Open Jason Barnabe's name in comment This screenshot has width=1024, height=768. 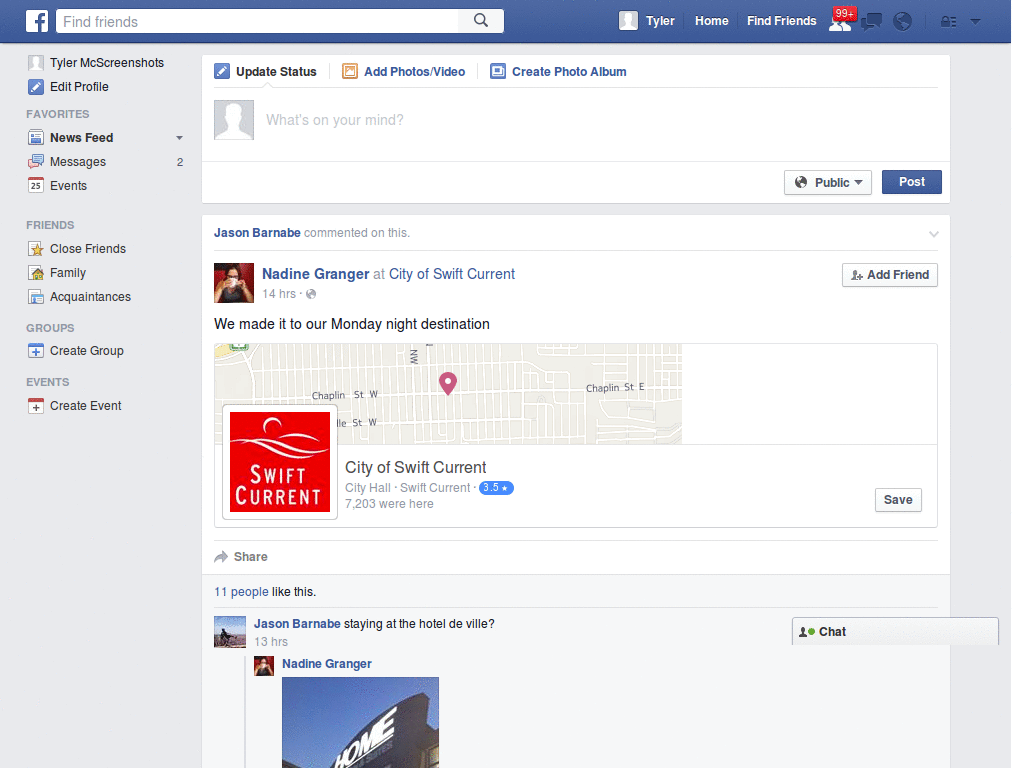297,624
